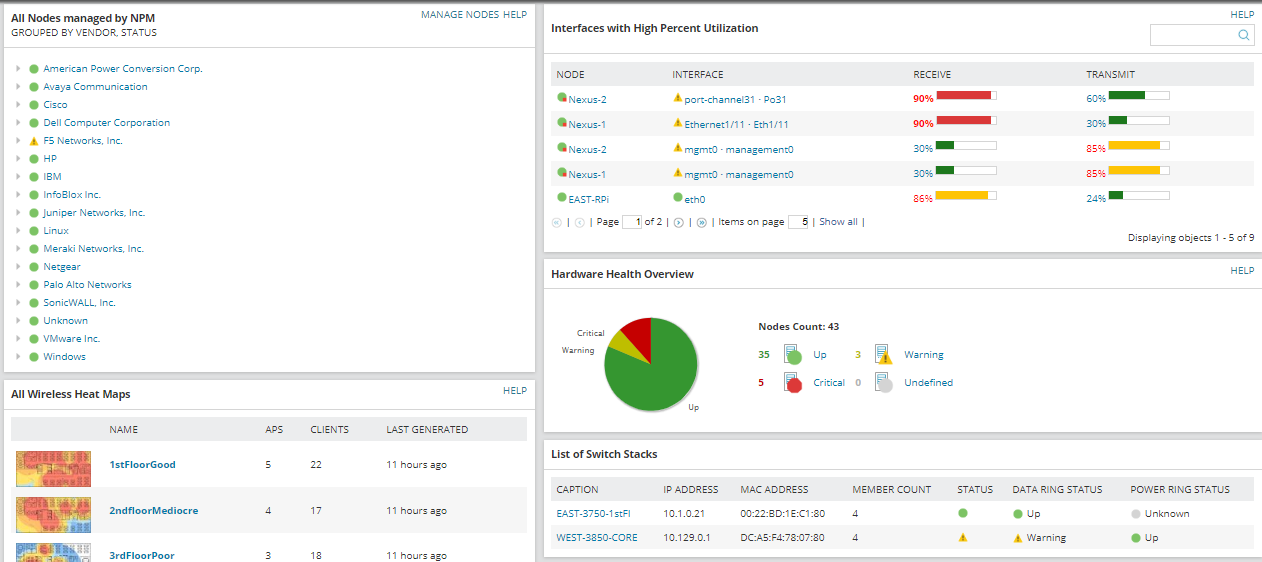Click the status icon for EAST-3750-1stFl stack
Screen dimensions: 1262x562
pyautogui.click(x=963, y=513)
